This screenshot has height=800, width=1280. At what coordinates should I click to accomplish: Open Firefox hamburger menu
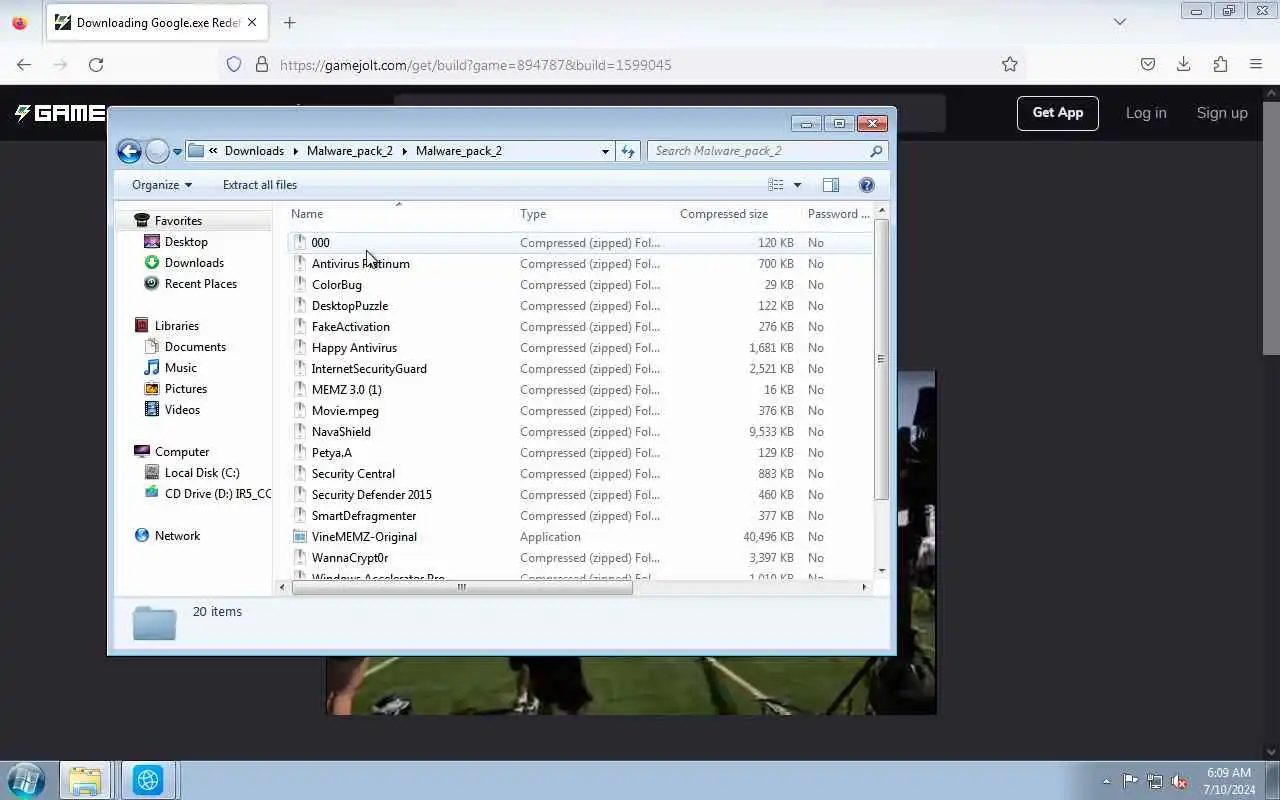coord(1256,65)
